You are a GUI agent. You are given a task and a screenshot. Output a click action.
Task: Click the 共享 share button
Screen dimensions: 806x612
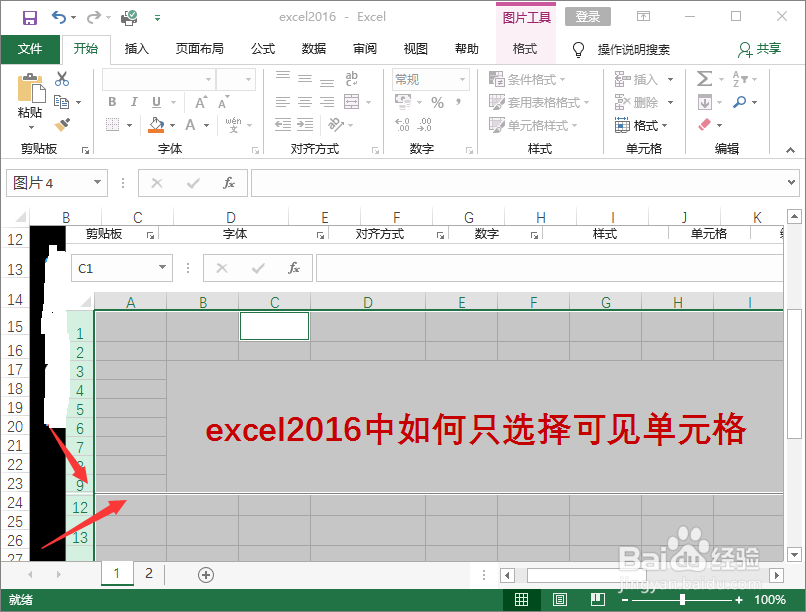tap(760, 49)
